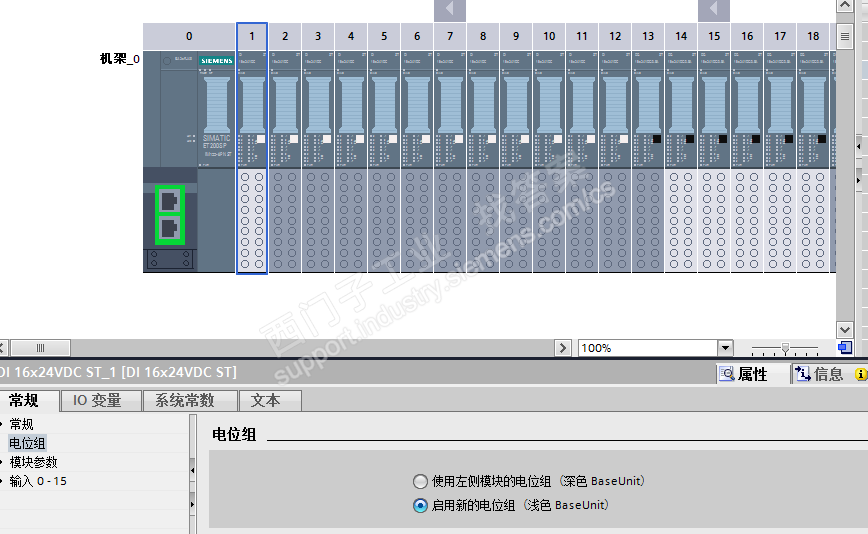Click the collapse arrow above slot 15

pyautogui.click(x=714, y=9)
